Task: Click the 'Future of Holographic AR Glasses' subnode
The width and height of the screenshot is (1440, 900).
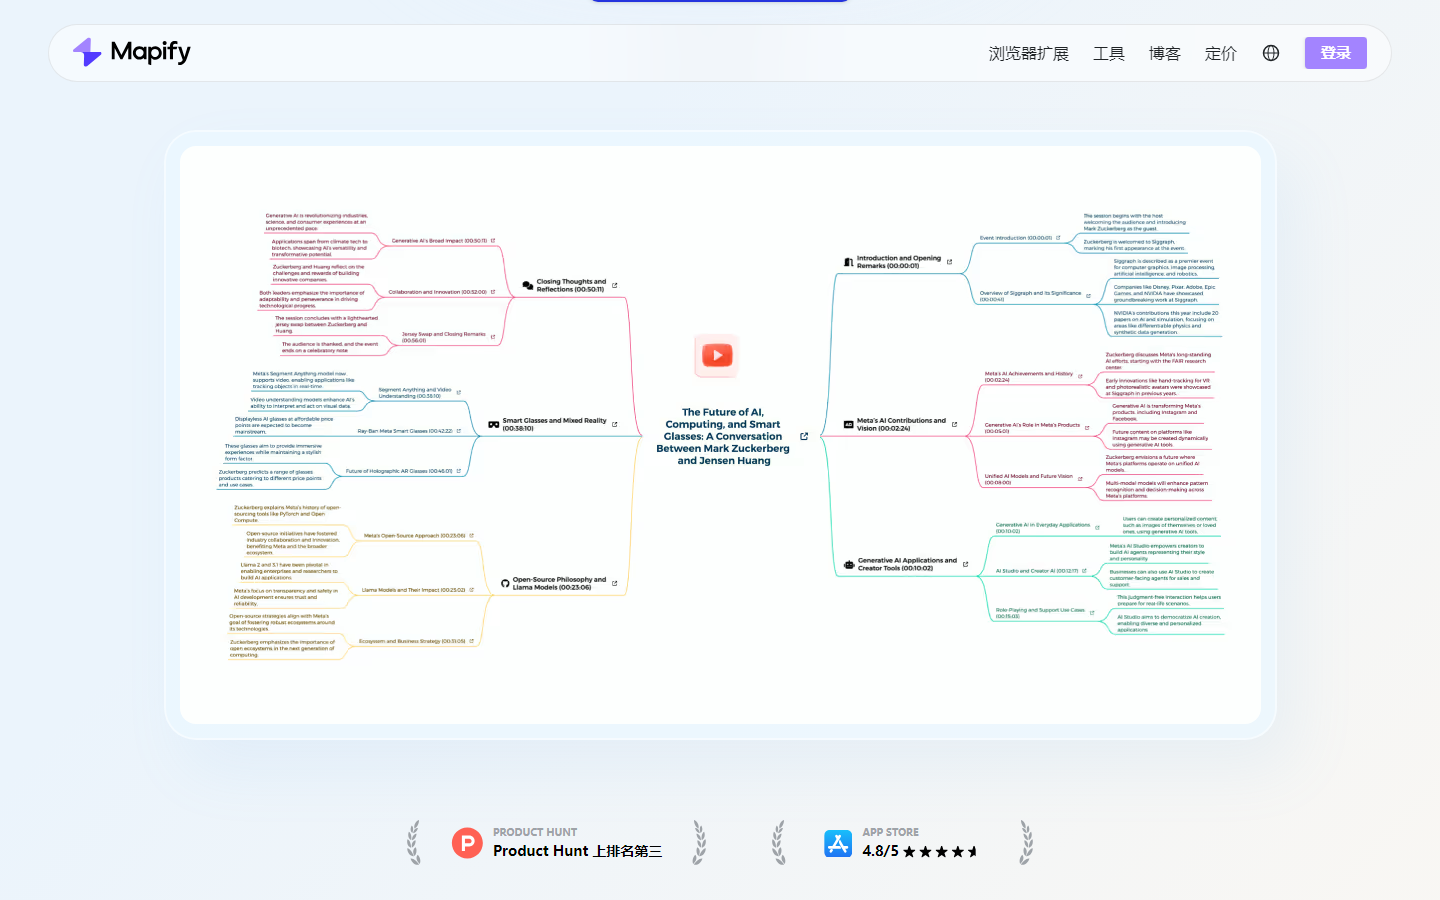Action: (x=399, y=471)
